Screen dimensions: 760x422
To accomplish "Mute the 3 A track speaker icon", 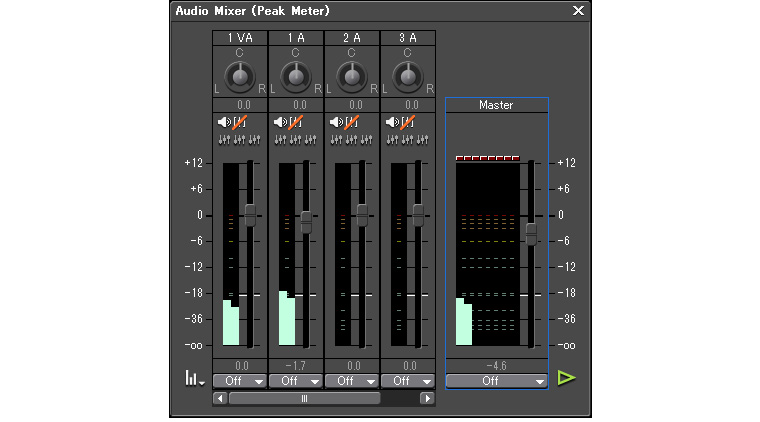I will click(x=393, y=122).
